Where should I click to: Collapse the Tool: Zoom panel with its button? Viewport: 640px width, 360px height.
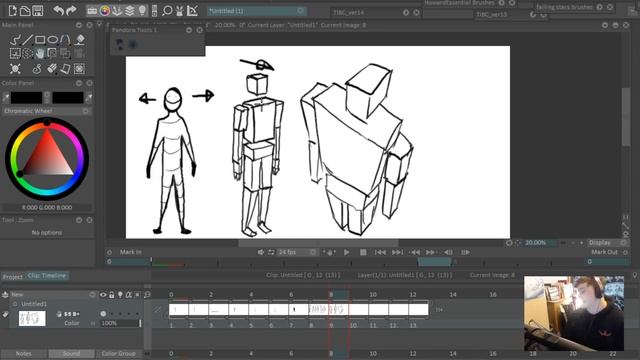[79, 220]
